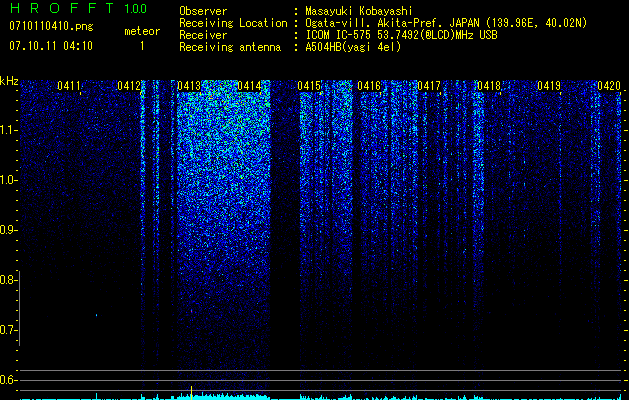Click the 0413 time marker
The width and height of the screenshot is (629, 400).
click(189, 86)
